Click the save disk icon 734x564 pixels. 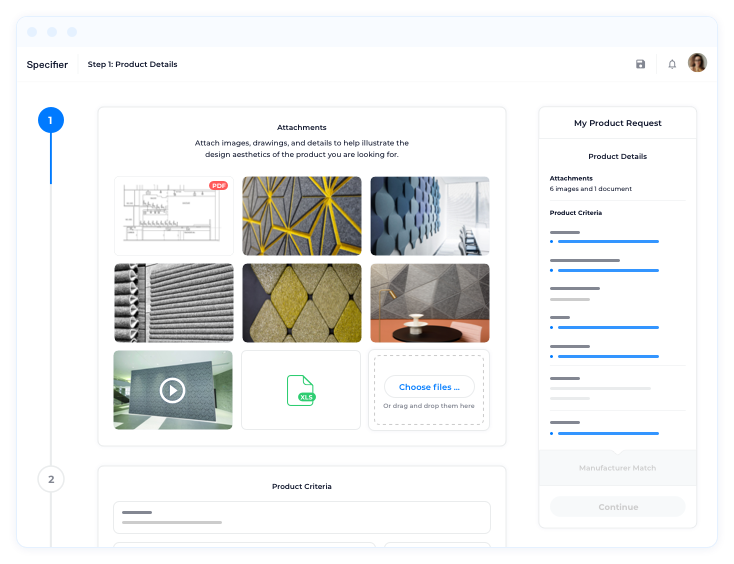pos(640,64)
